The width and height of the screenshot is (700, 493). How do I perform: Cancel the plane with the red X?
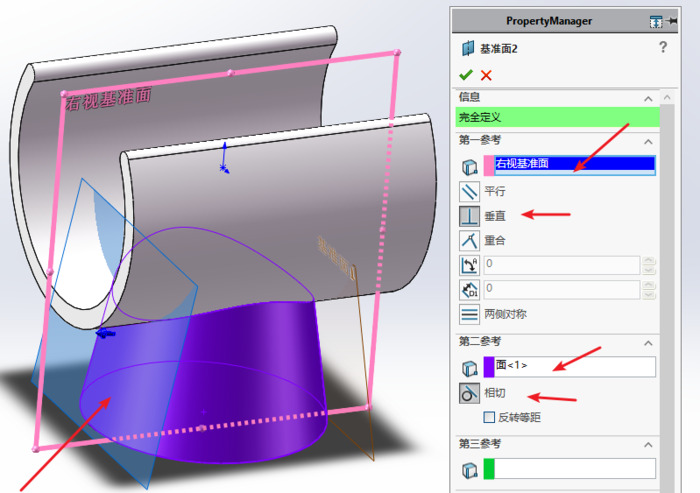tap(486, 75)
